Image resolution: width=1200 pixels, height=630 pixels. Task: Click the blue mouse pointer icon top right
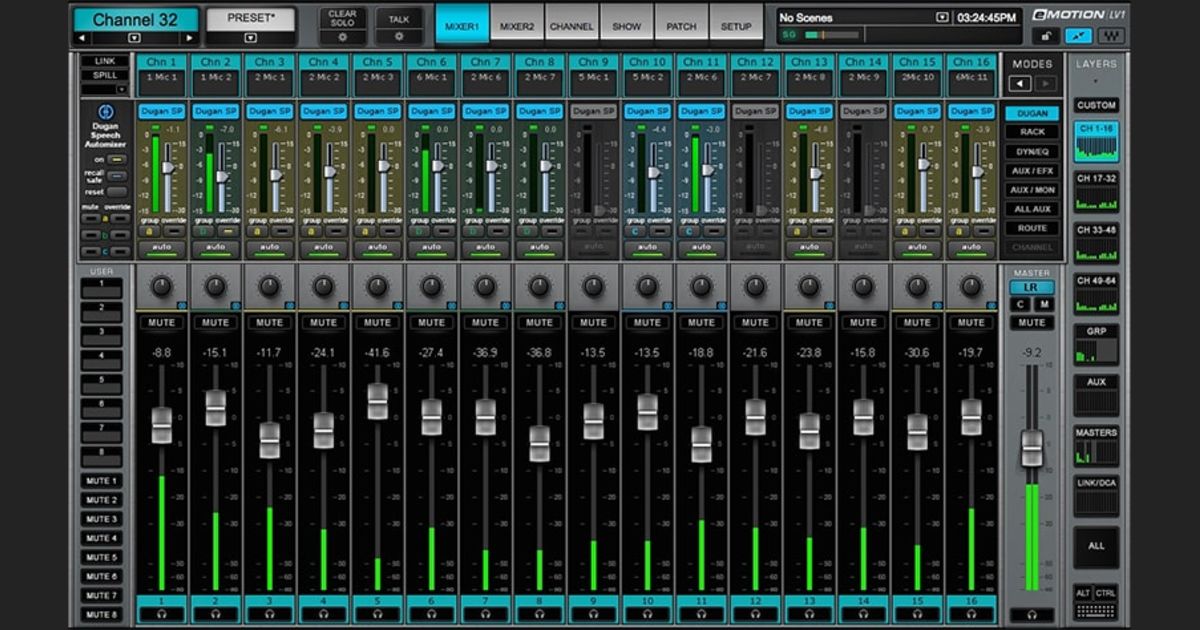pyautogui.click(x=1078, y=35)
